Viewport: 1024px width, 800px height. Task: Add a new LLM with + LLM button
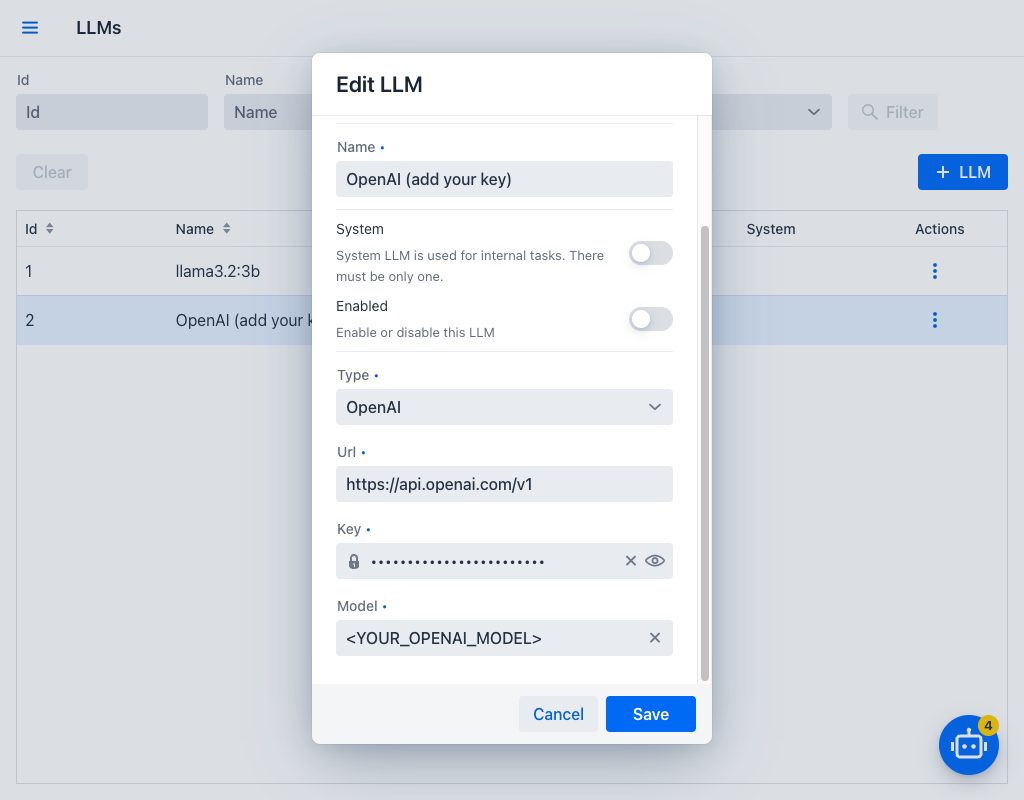point(963,172)
